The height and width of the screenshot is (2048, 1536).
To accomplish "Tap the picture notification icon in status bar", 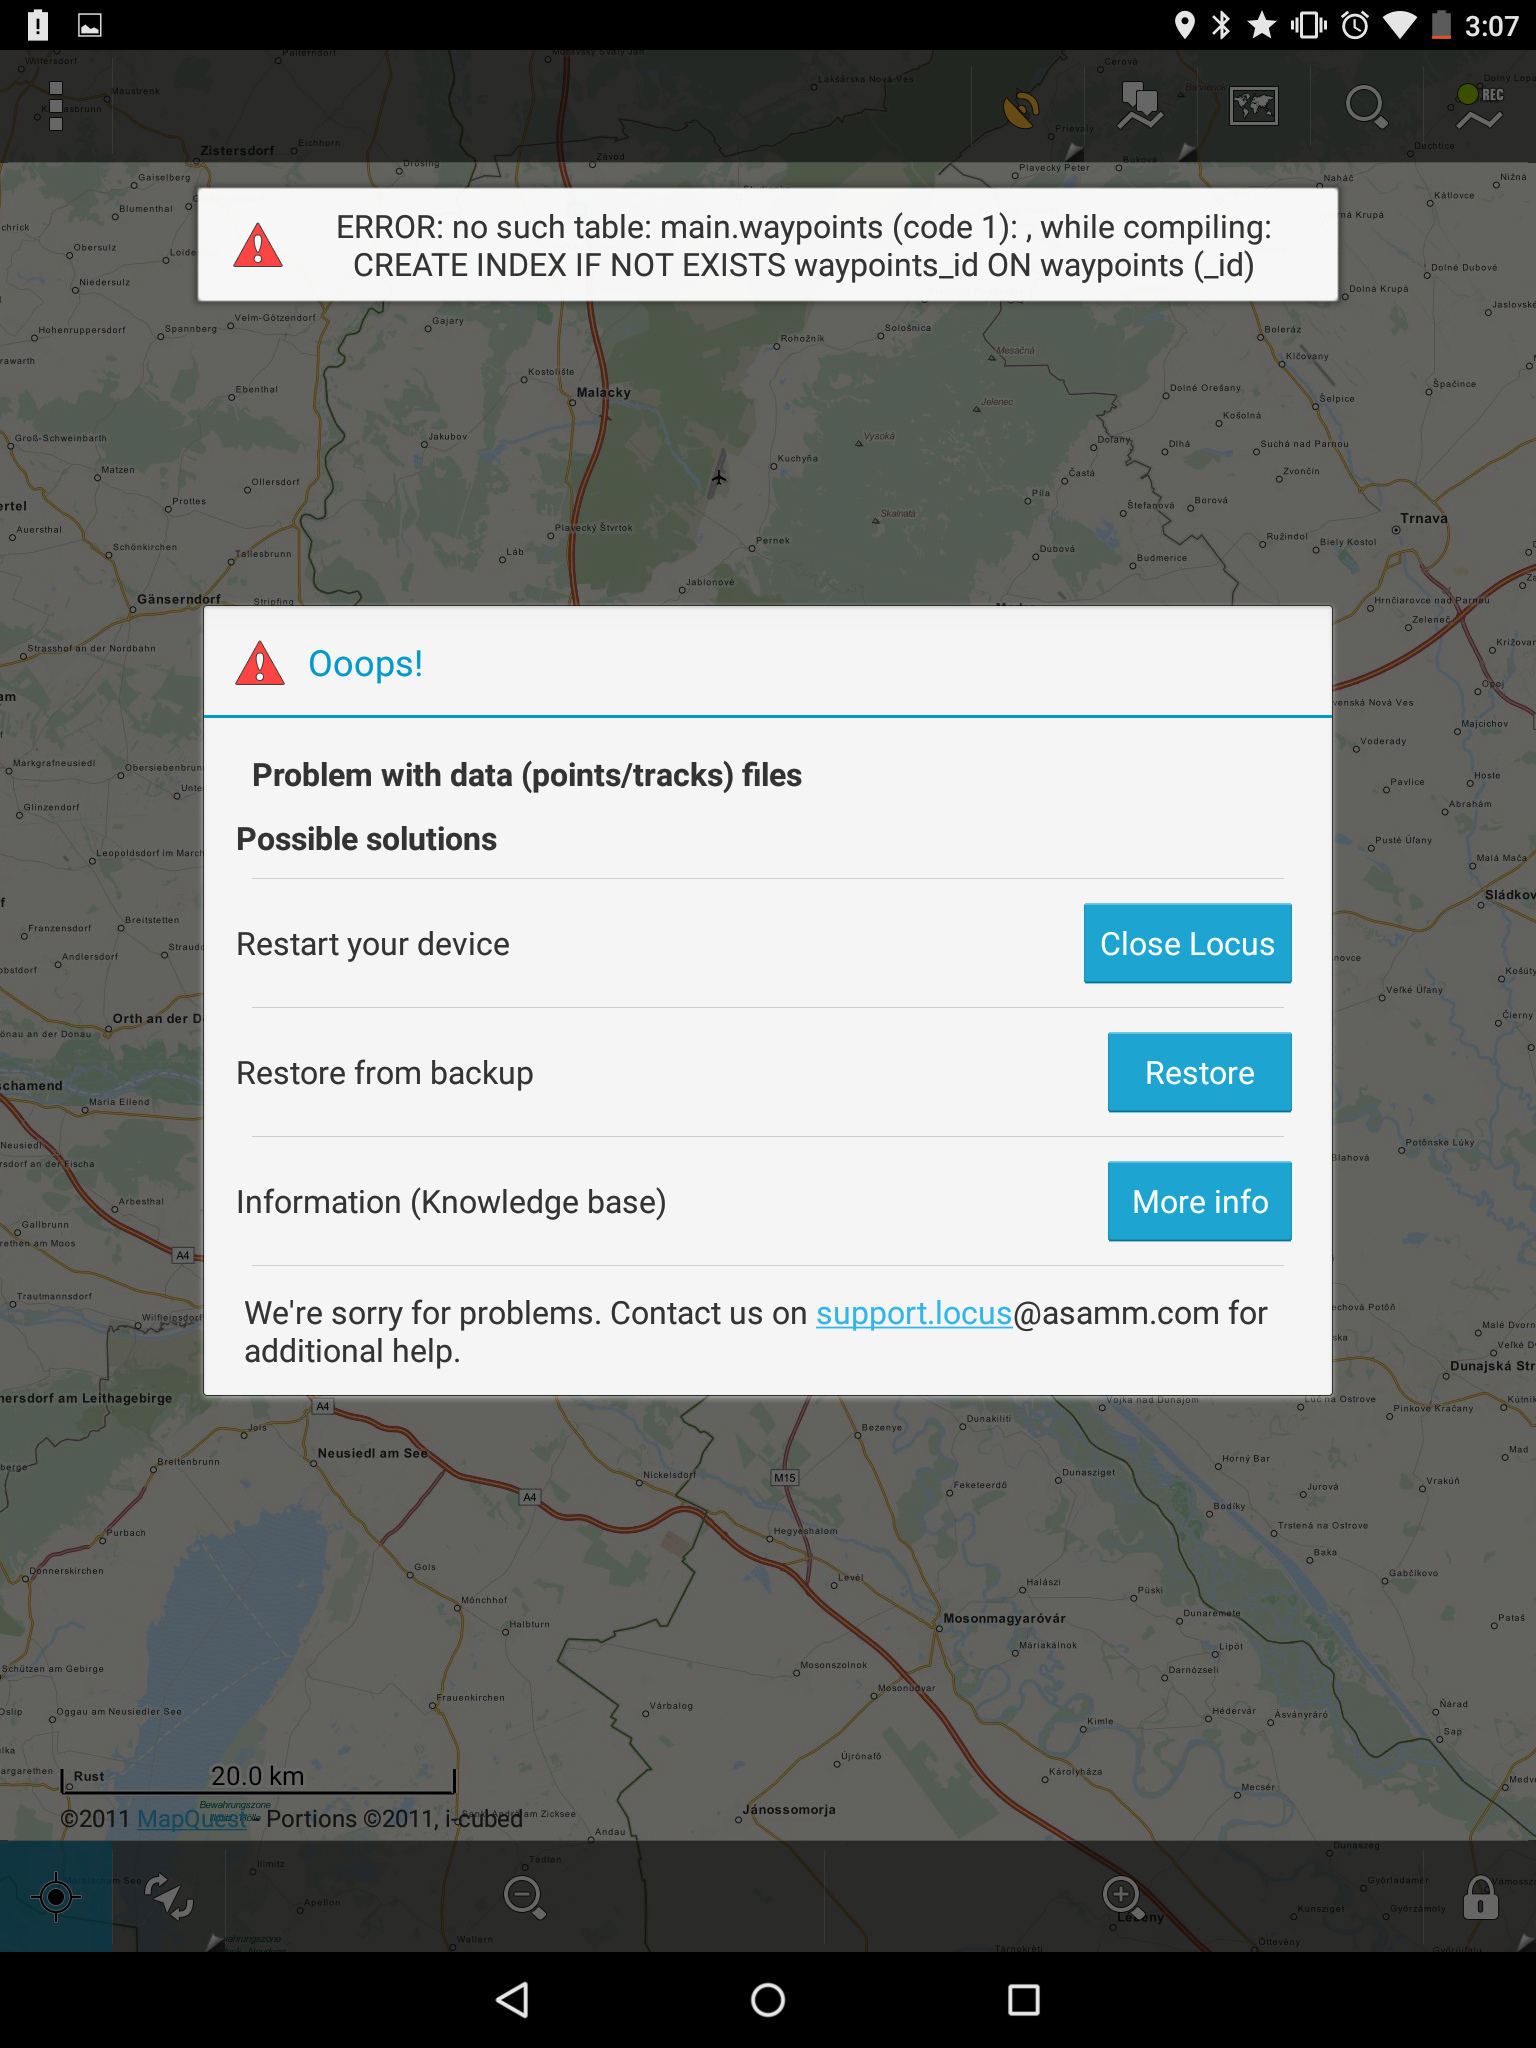I will [x=90, y=25].
